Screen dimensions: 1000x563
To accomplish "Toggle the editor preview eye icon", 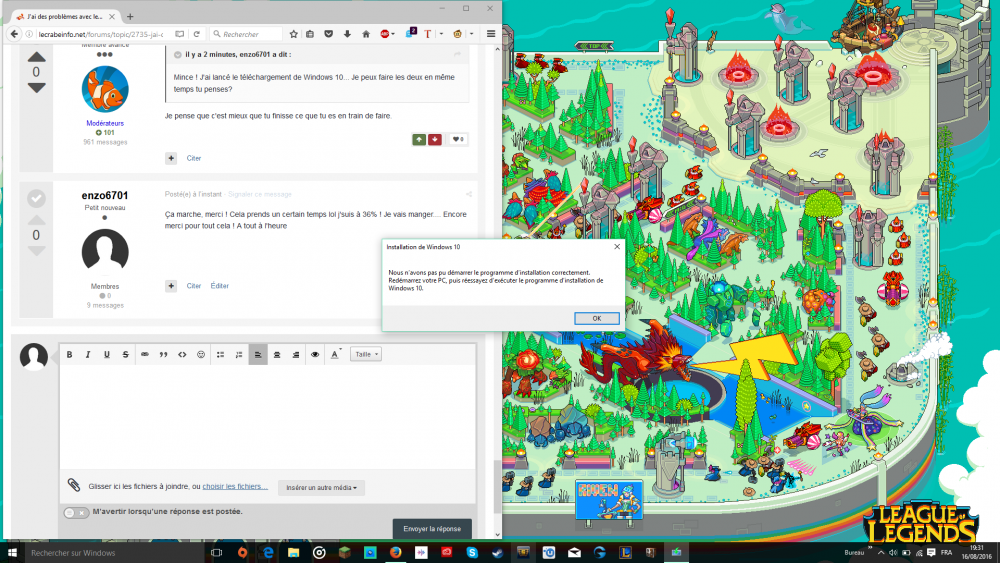I will point(315,355).
